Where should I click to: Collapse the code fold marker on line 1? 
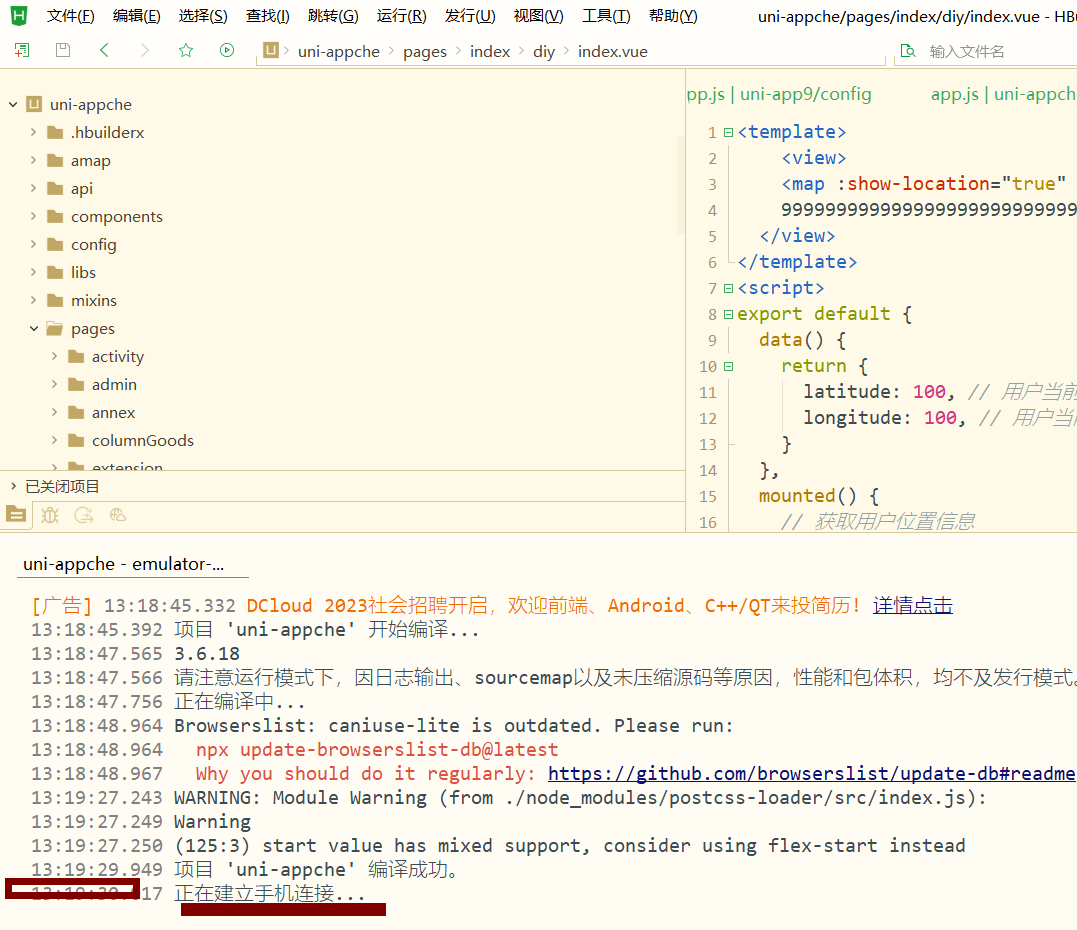tap(728, 132)
